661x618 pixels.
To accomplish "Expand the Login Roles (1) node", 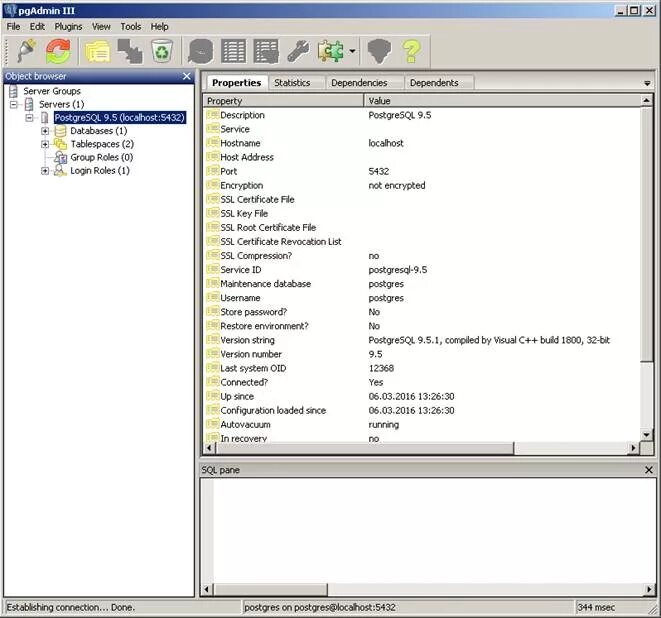I will 45,171.
